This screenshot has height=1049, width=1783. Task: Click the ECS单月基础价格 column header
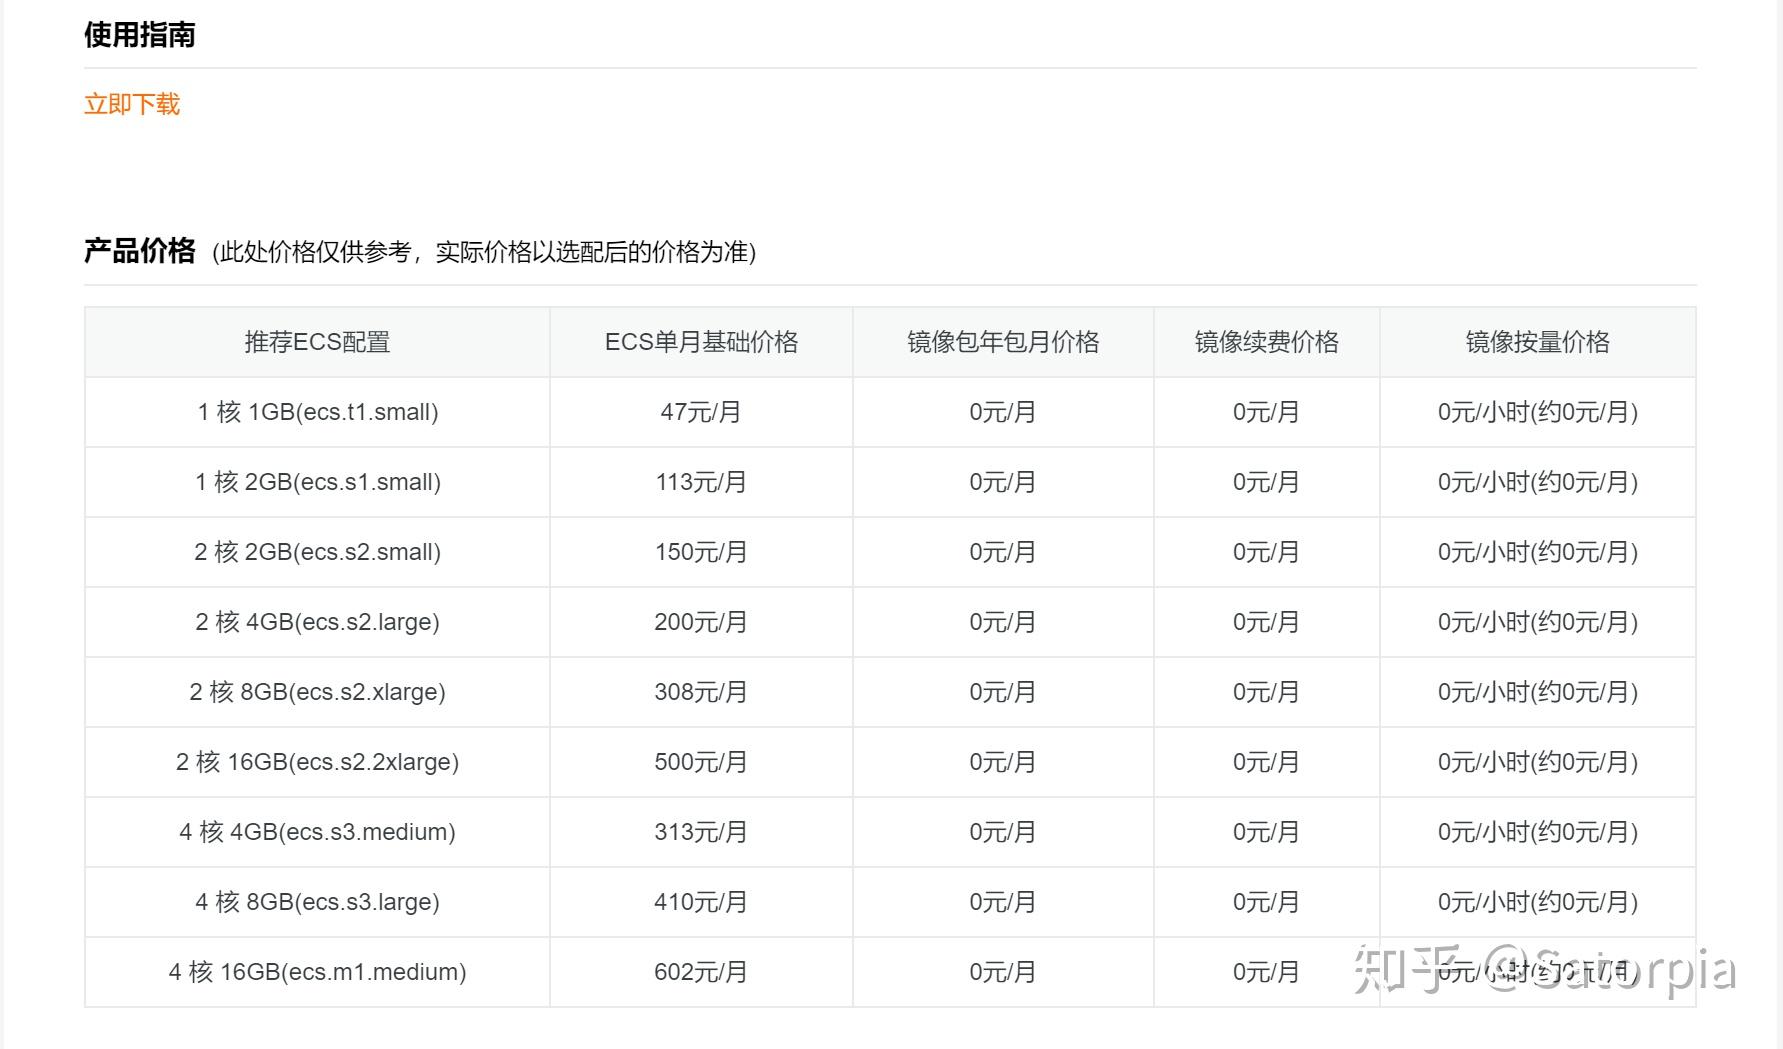701,342
